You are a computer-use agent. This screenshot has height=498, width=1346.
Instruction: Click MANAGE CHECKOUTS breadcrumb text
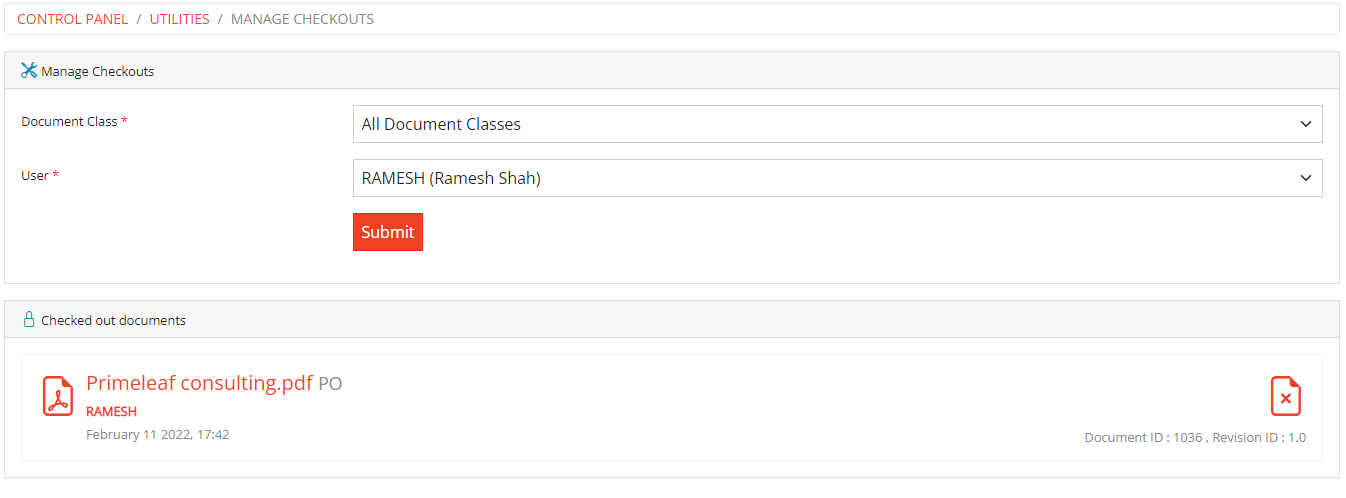302,19
